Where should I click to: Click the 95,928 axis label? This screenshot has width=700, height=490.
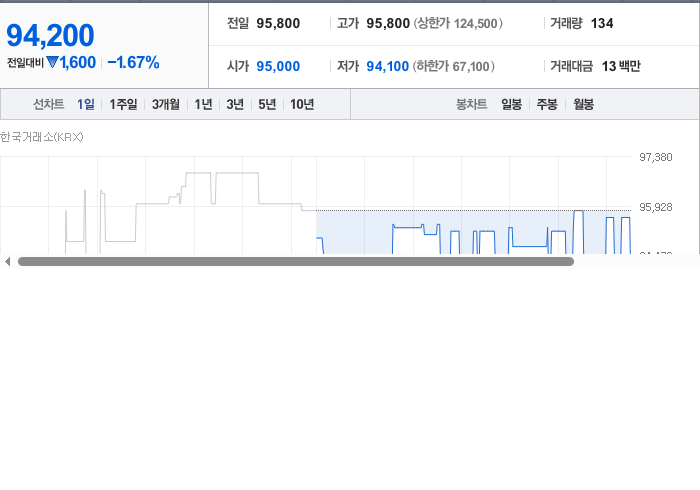[x=656, y=207]
